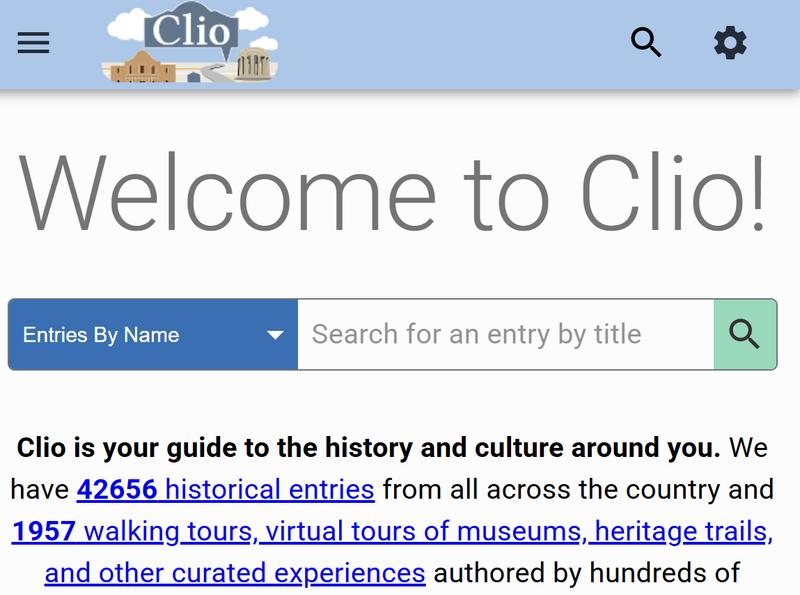
Task: Click the entry title search input field
Action: point(505,334)
